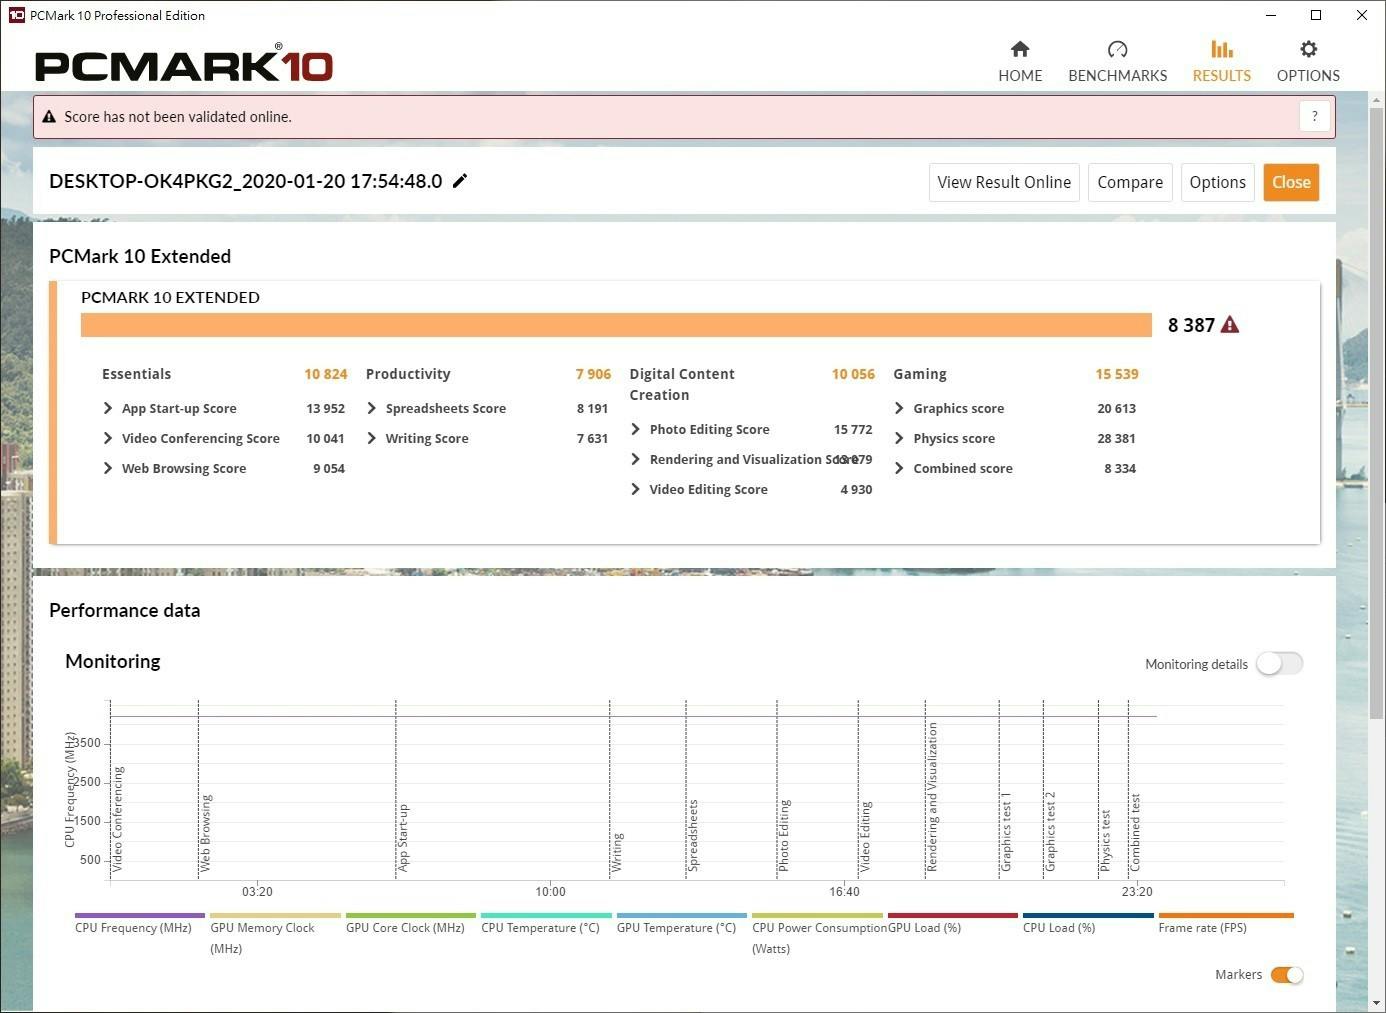Toggle the Monitoring details switch
The image size is (1386, 1013).
pyautogui.click(x=1280, y=664)
